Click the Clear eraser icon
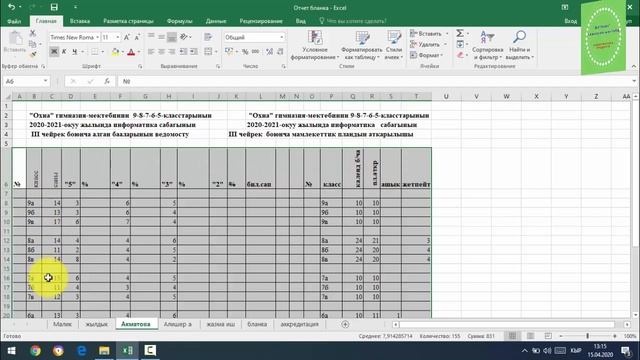The height and width of the screenshot is (360, 640). point(460,55)
